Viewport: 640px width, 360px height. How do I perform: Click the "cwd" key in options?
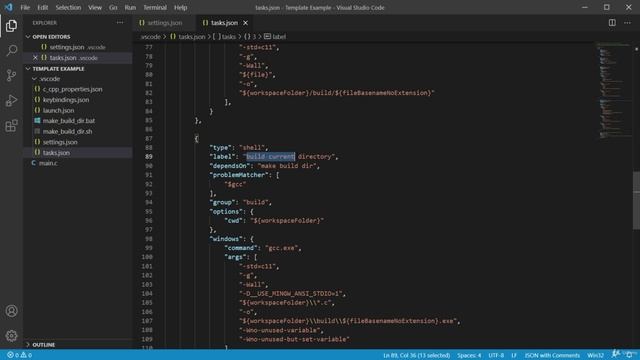pyautogui.click(x=234, y=220)
